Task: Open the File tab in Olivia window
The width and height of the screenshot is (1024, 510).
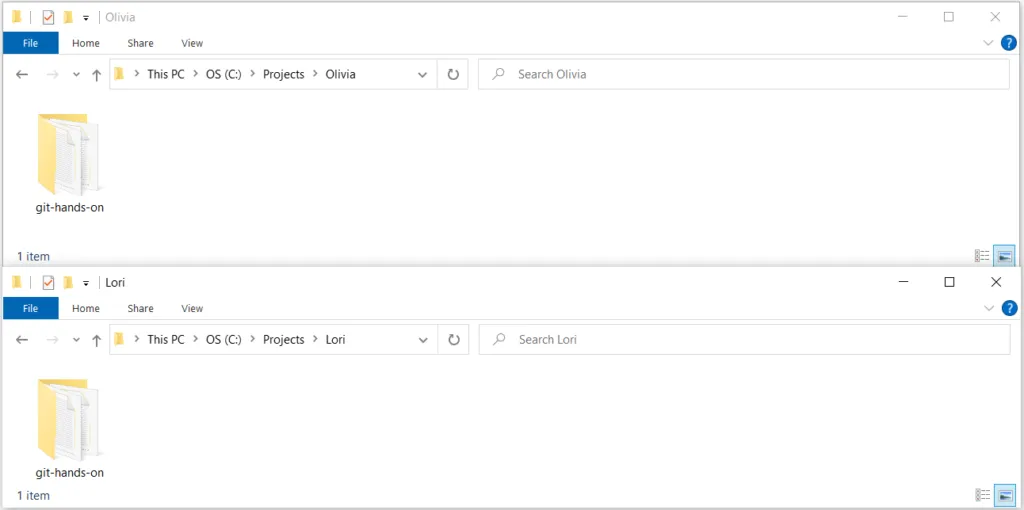Action: (x=30, y=43)
